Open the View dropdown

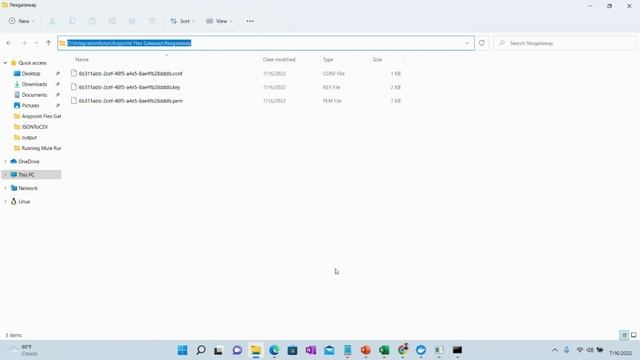pyautogui.click(x=219, y=21)
